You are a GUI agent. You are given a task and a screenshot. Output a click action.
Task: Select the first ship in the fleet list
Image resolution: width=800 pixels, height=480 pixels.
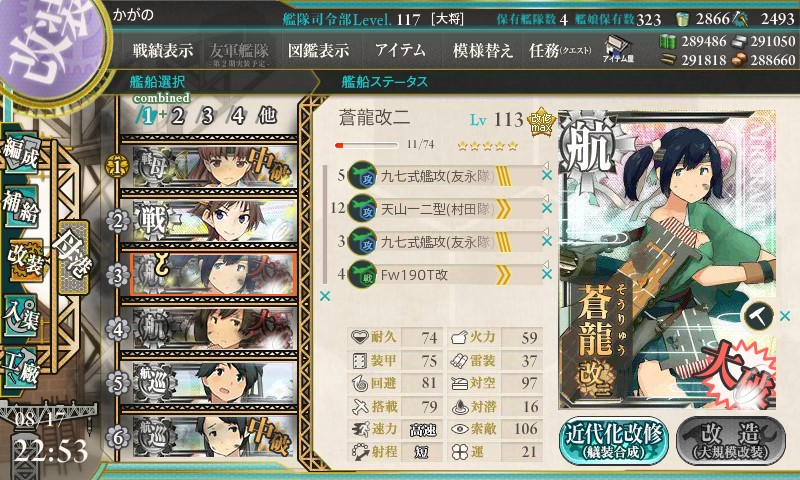point(209,167)
